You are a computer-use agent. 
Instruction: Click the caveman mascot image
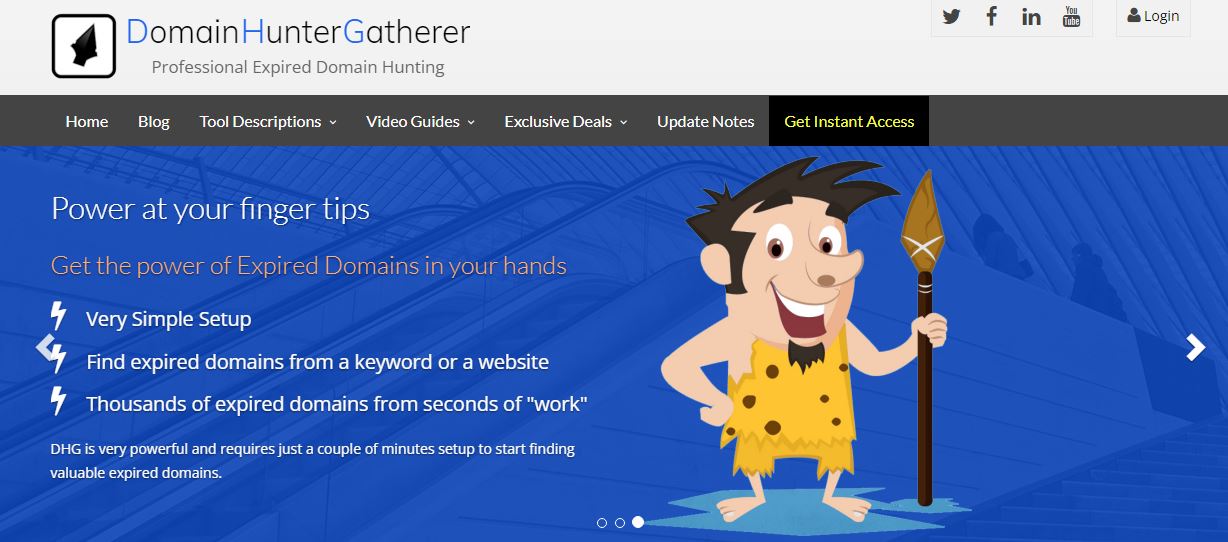tap(806, 340)
